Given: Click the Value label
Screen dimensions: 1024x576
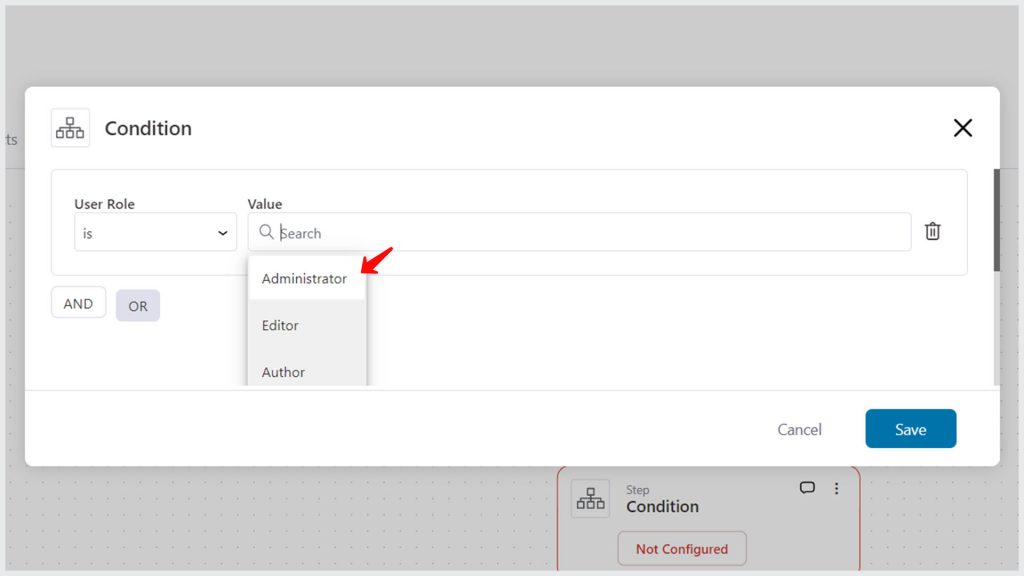Looking at the screenshot, I should 264,204.
